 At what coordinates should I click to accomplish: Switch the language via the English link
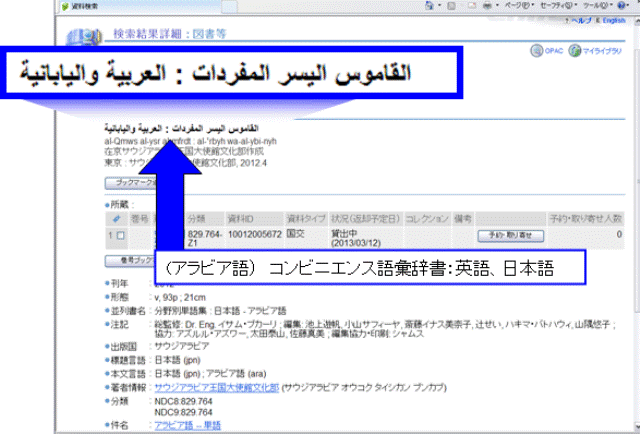(614, 20)
